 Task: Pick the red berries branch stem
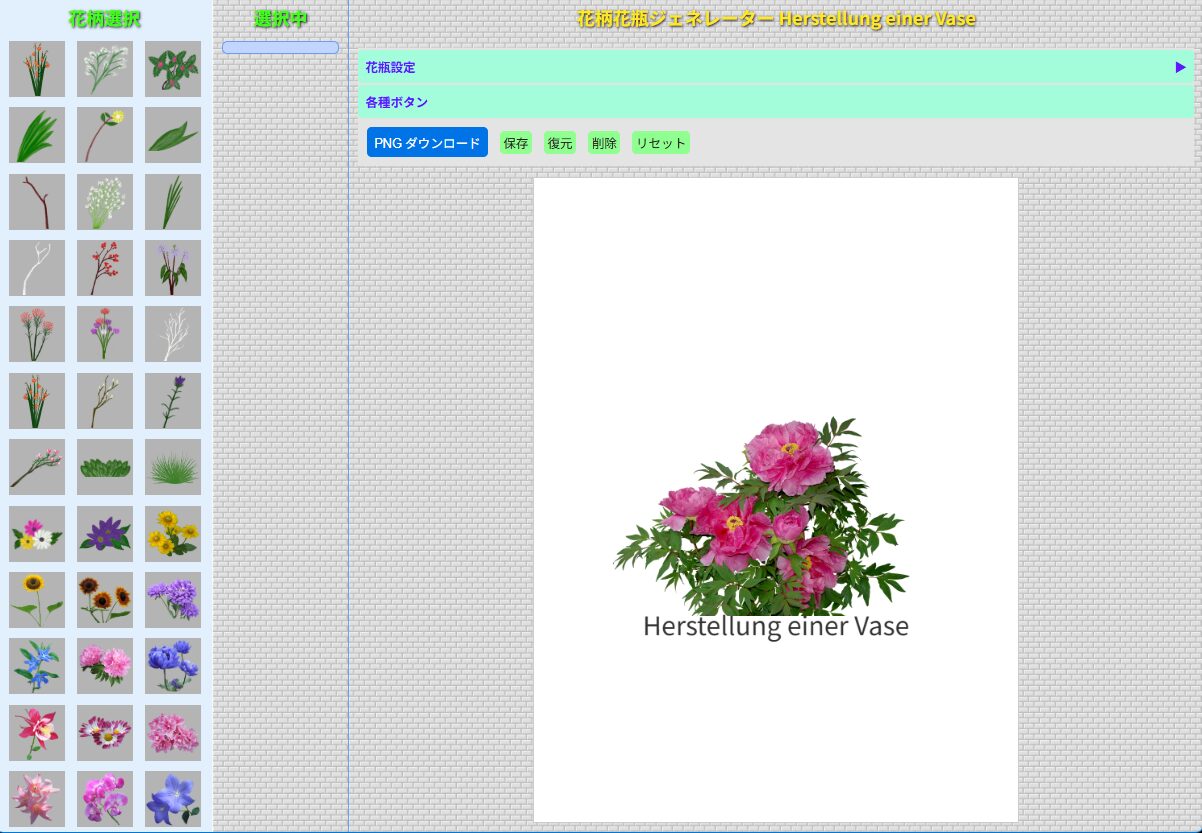click(x=105, y=268)
